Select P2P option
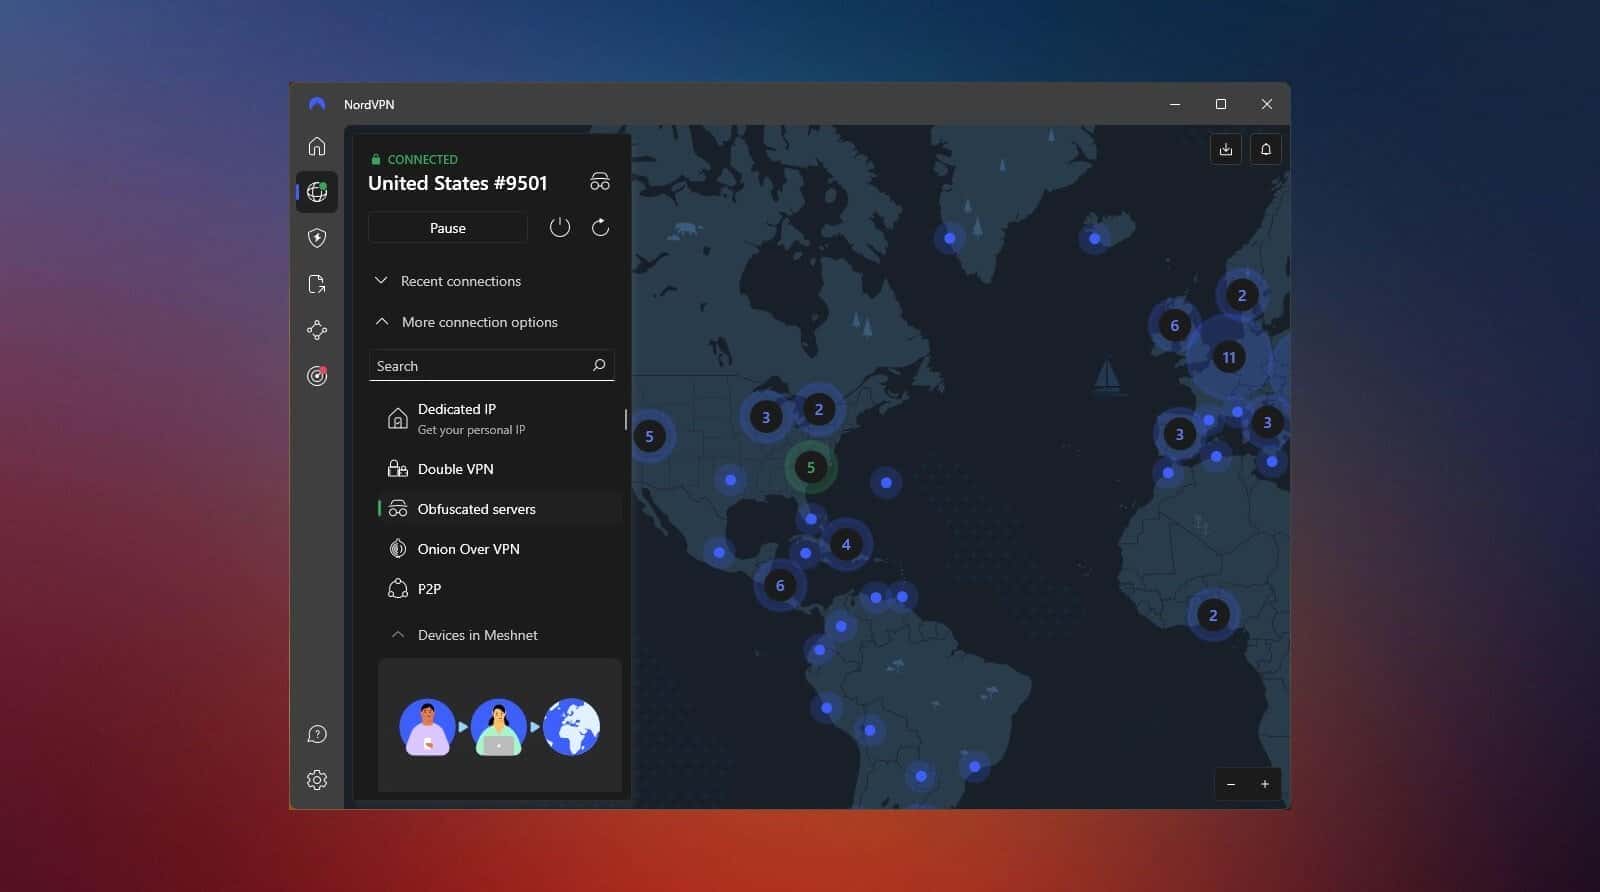The height and width of the screenshot is (892, 1600). (500, 588)
